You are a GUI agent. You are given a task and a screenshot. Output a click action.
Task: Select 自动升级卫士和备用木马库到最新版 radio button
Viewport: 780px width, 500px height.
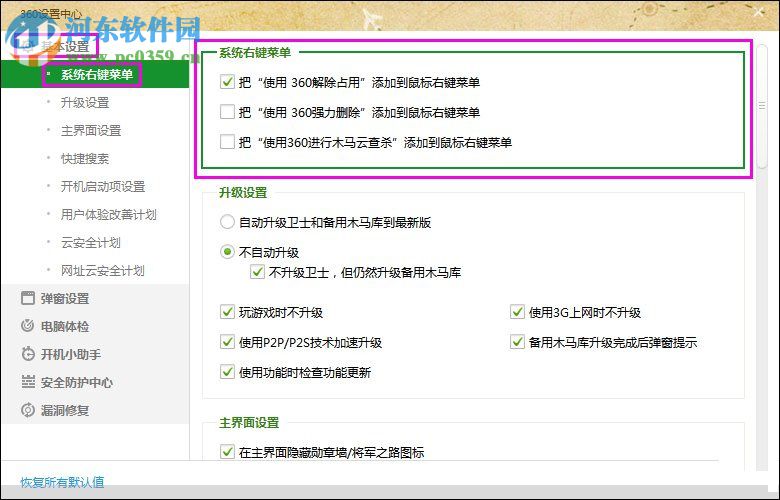point(227,222)
